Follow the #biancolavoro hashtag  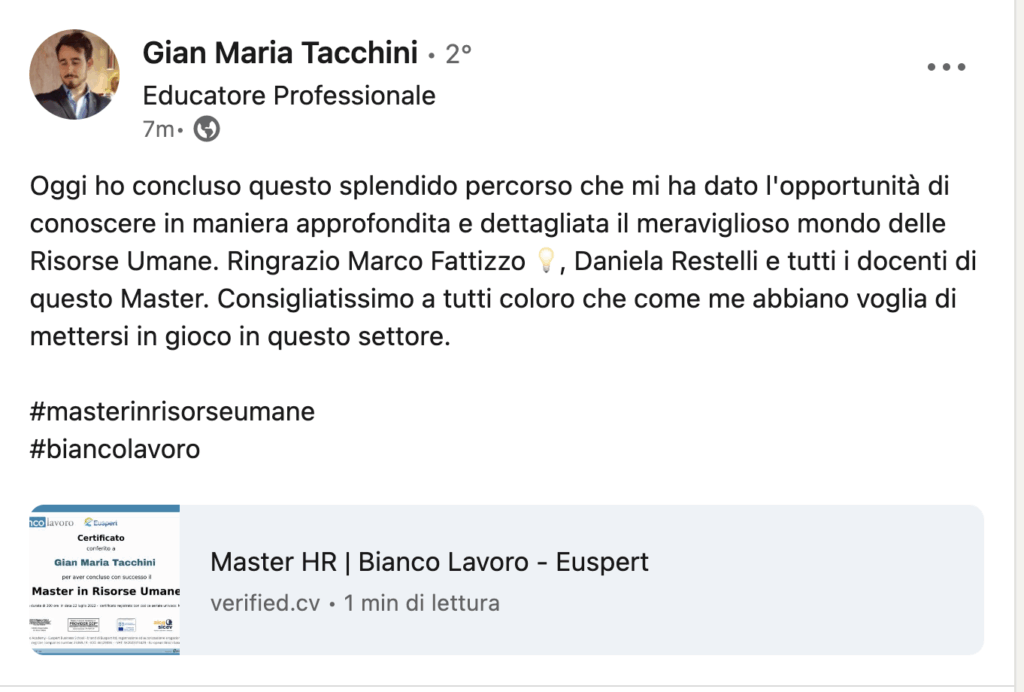[x=115, y=449]
